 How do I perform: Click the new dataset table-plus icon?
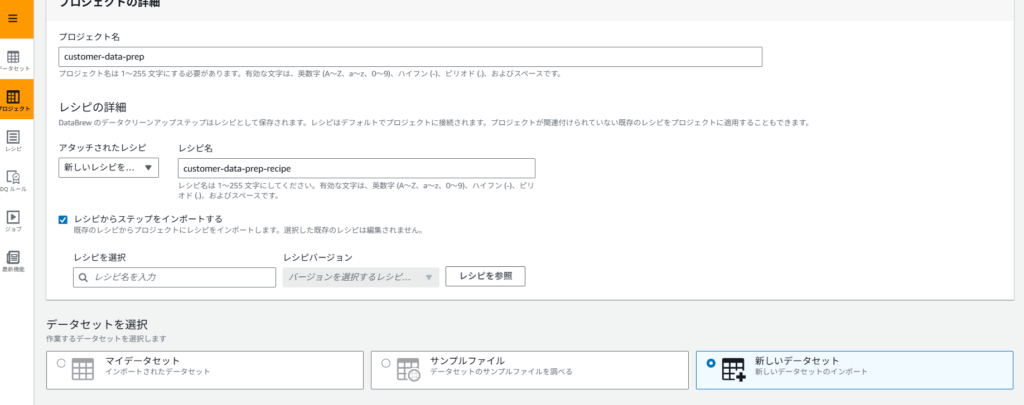pos(734,369)
